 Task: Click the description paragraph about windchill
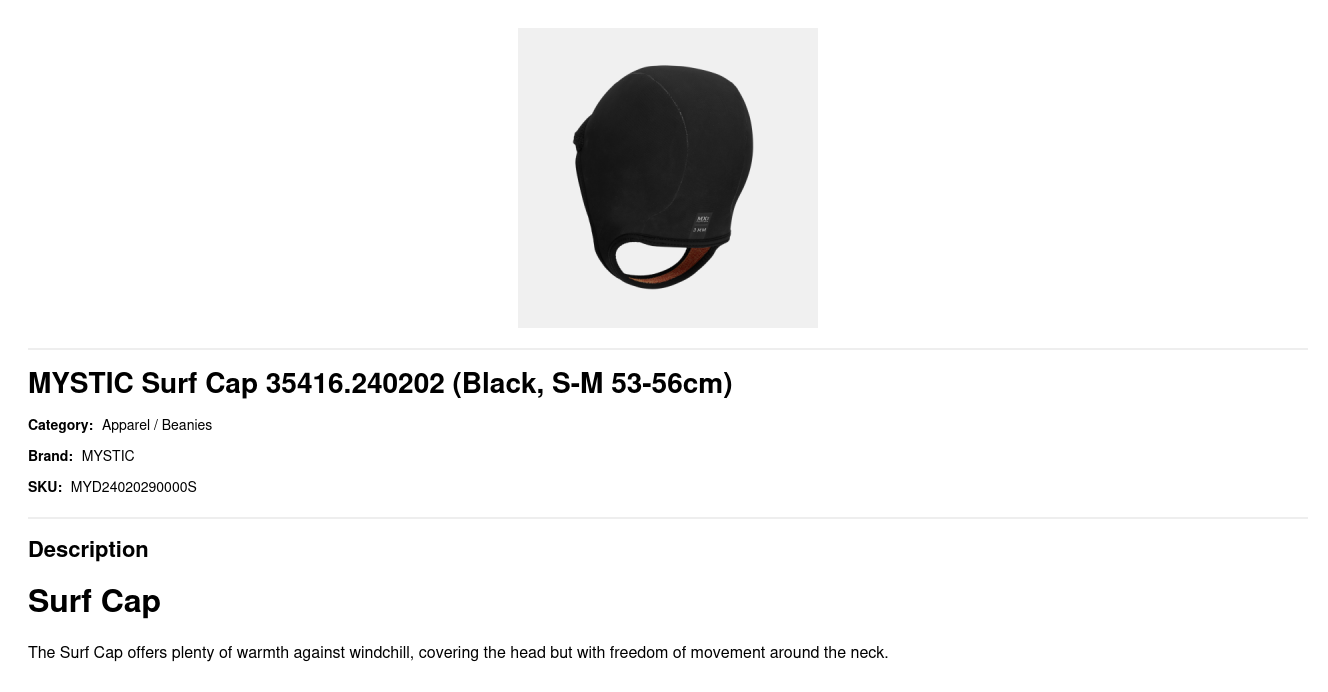point(458,652)
